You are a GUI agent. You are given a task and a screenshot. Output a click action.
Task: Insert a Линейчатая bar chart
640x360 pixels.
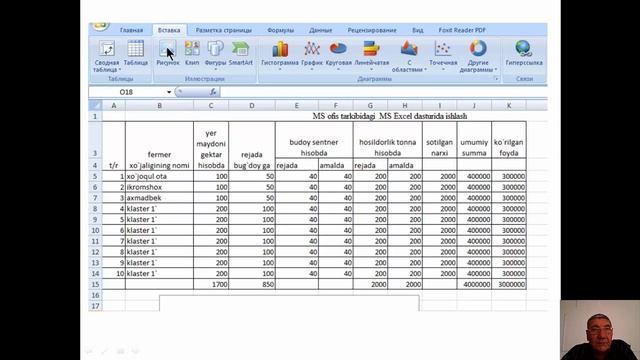[x=371, y=56]
